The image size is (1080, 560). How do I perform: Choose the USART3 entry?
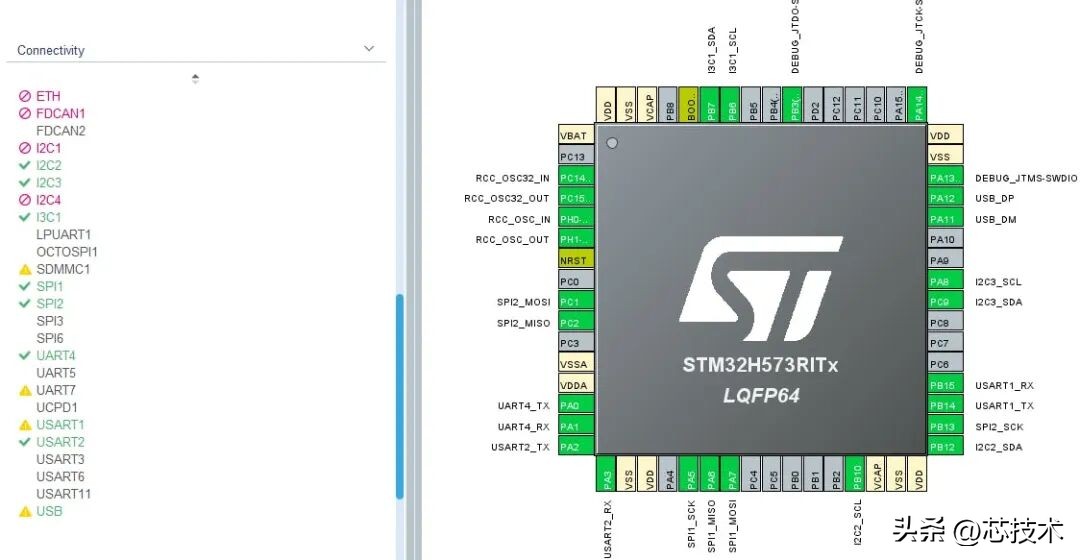click(60, 459)
